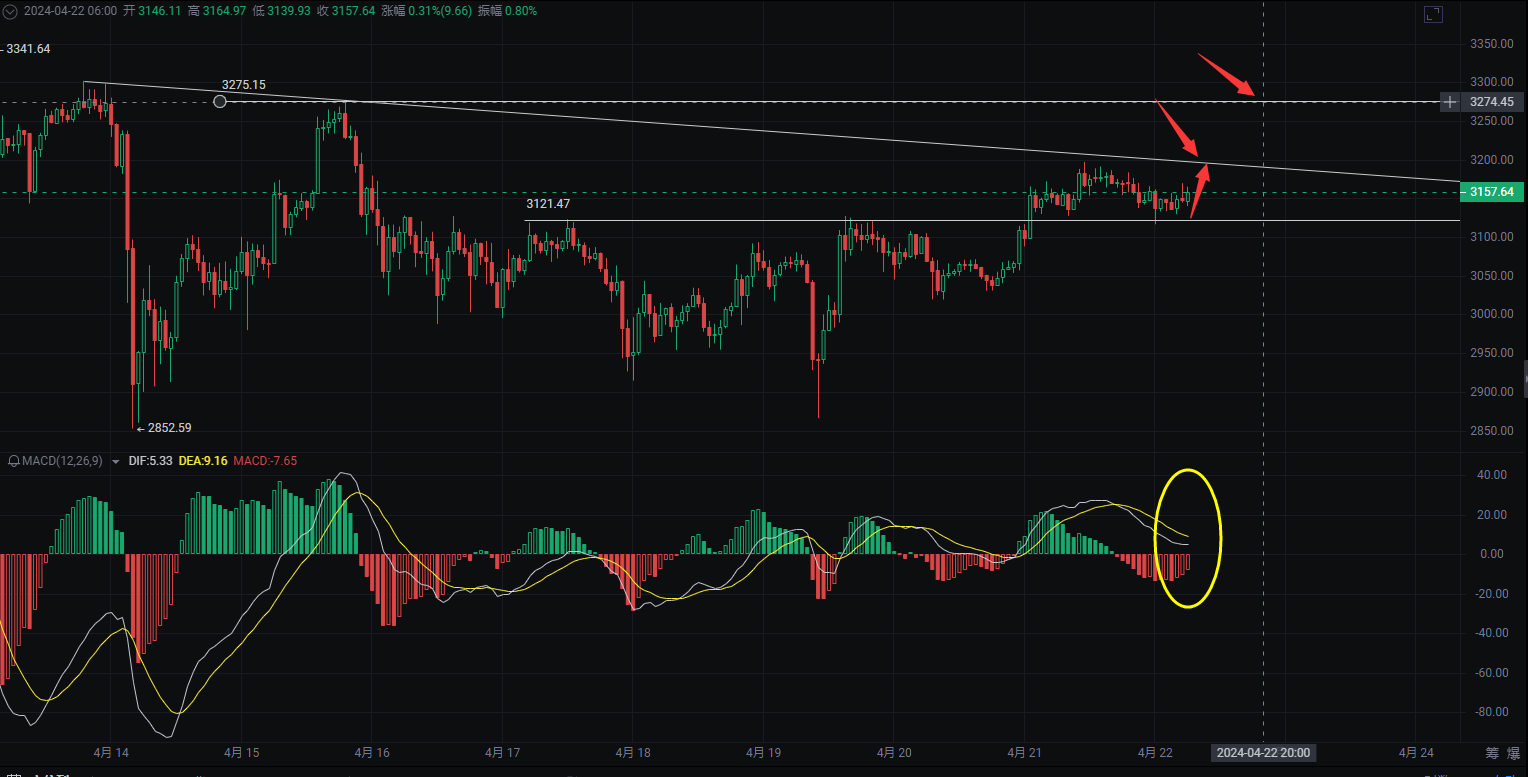Click the MACD:-7.65 value
This screenshot has height=777, width=1528.
[265, 461]
